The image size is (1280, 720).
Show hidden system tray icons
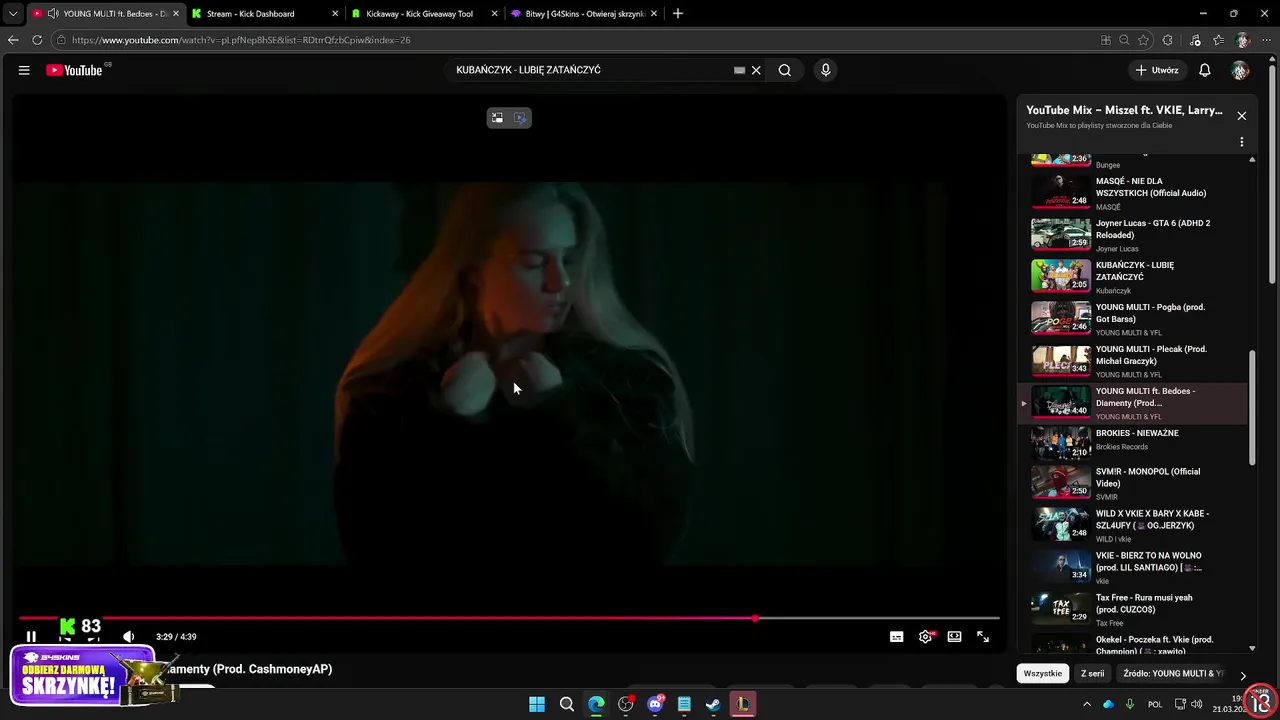1087,704
